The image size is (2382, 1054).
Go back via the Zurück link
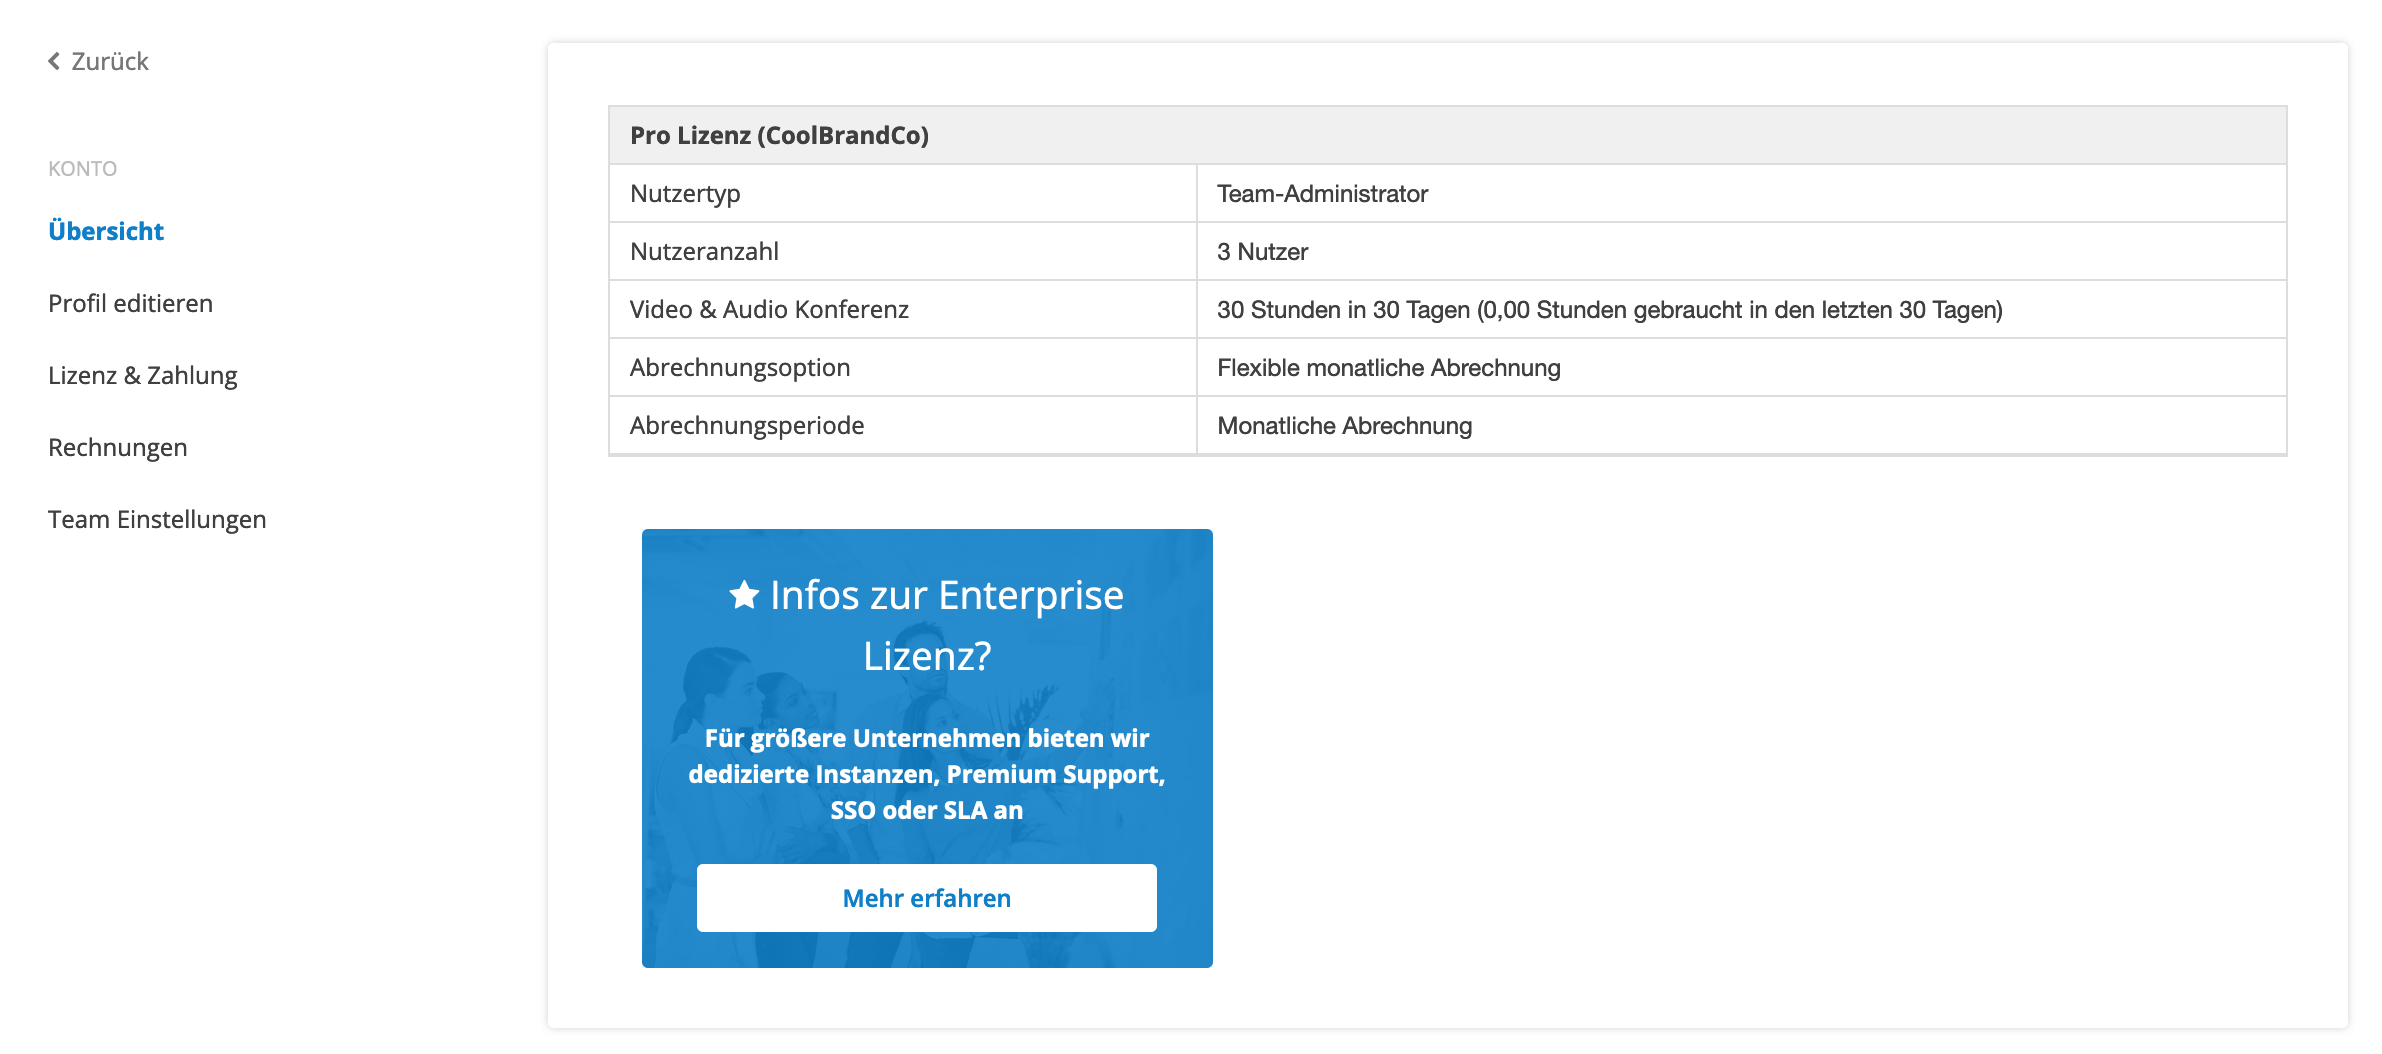coord(98,61)
